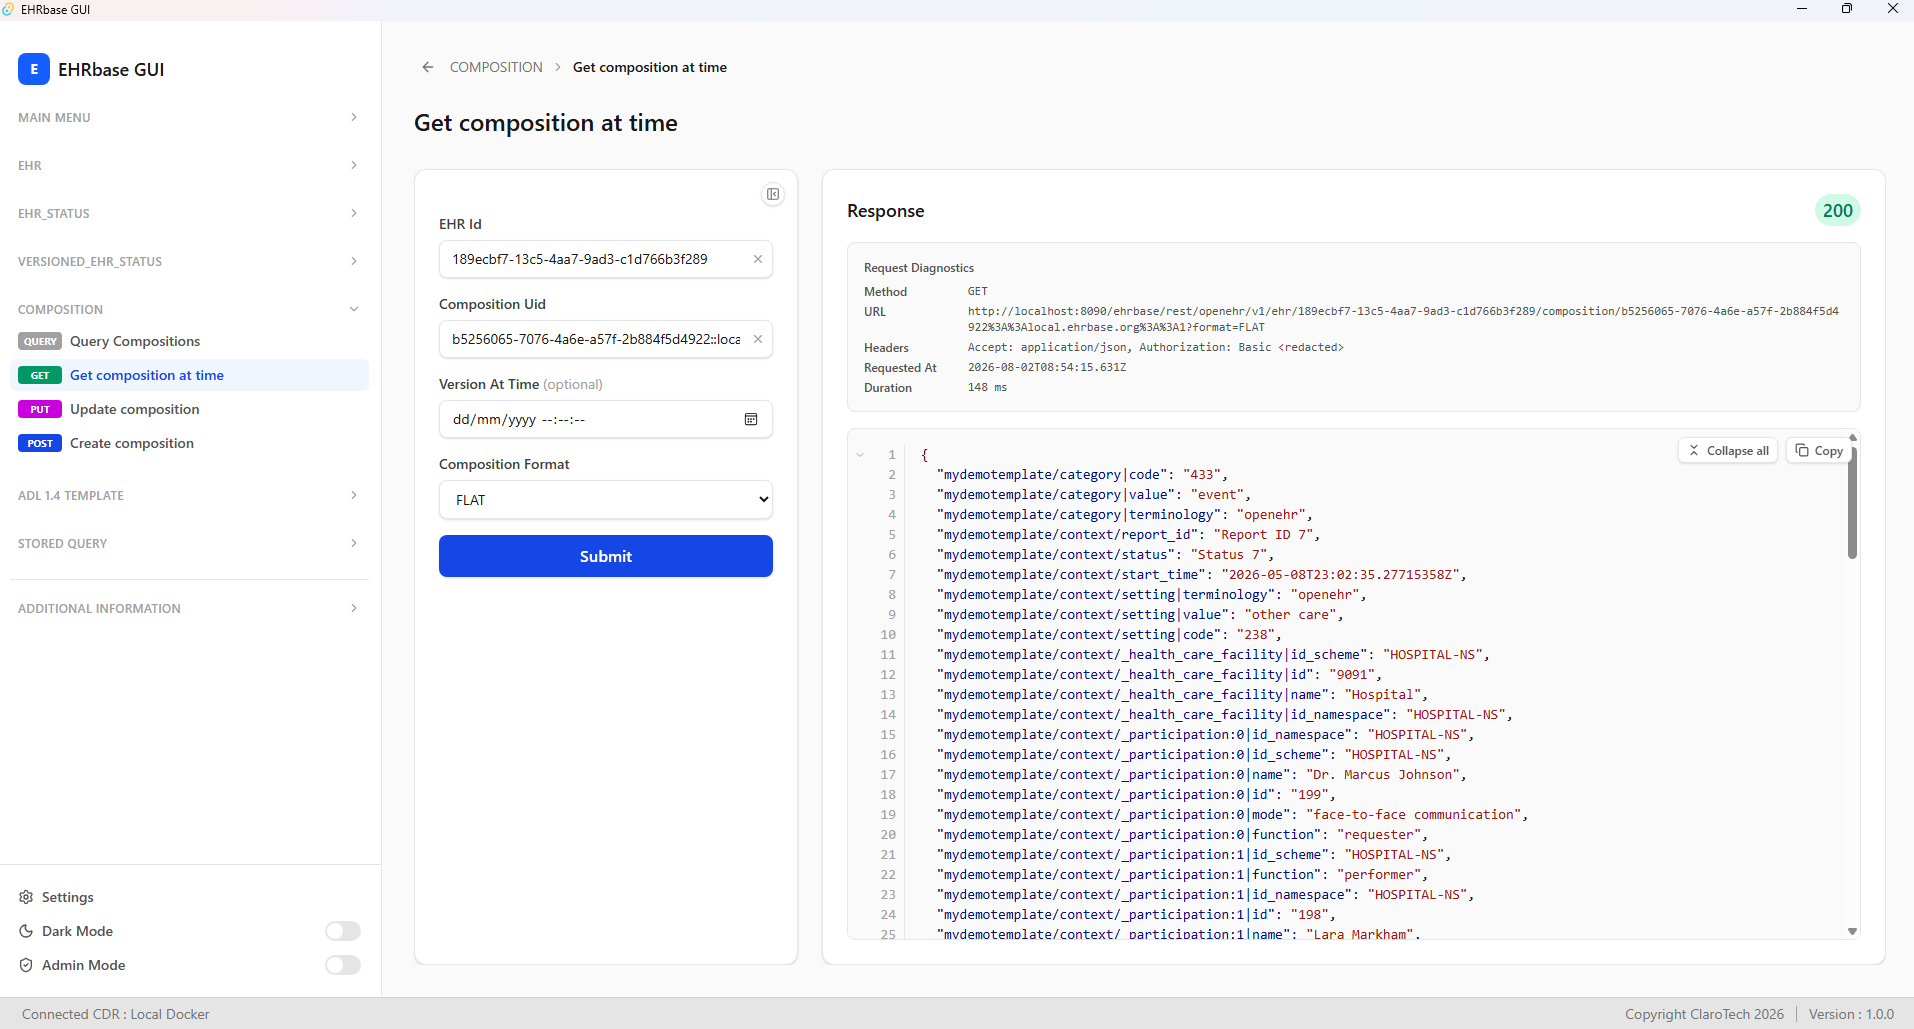This screenshot has width=1914, height=1029.
Task: Click the GET method value in diagnostics
Action: click(977, 291)
